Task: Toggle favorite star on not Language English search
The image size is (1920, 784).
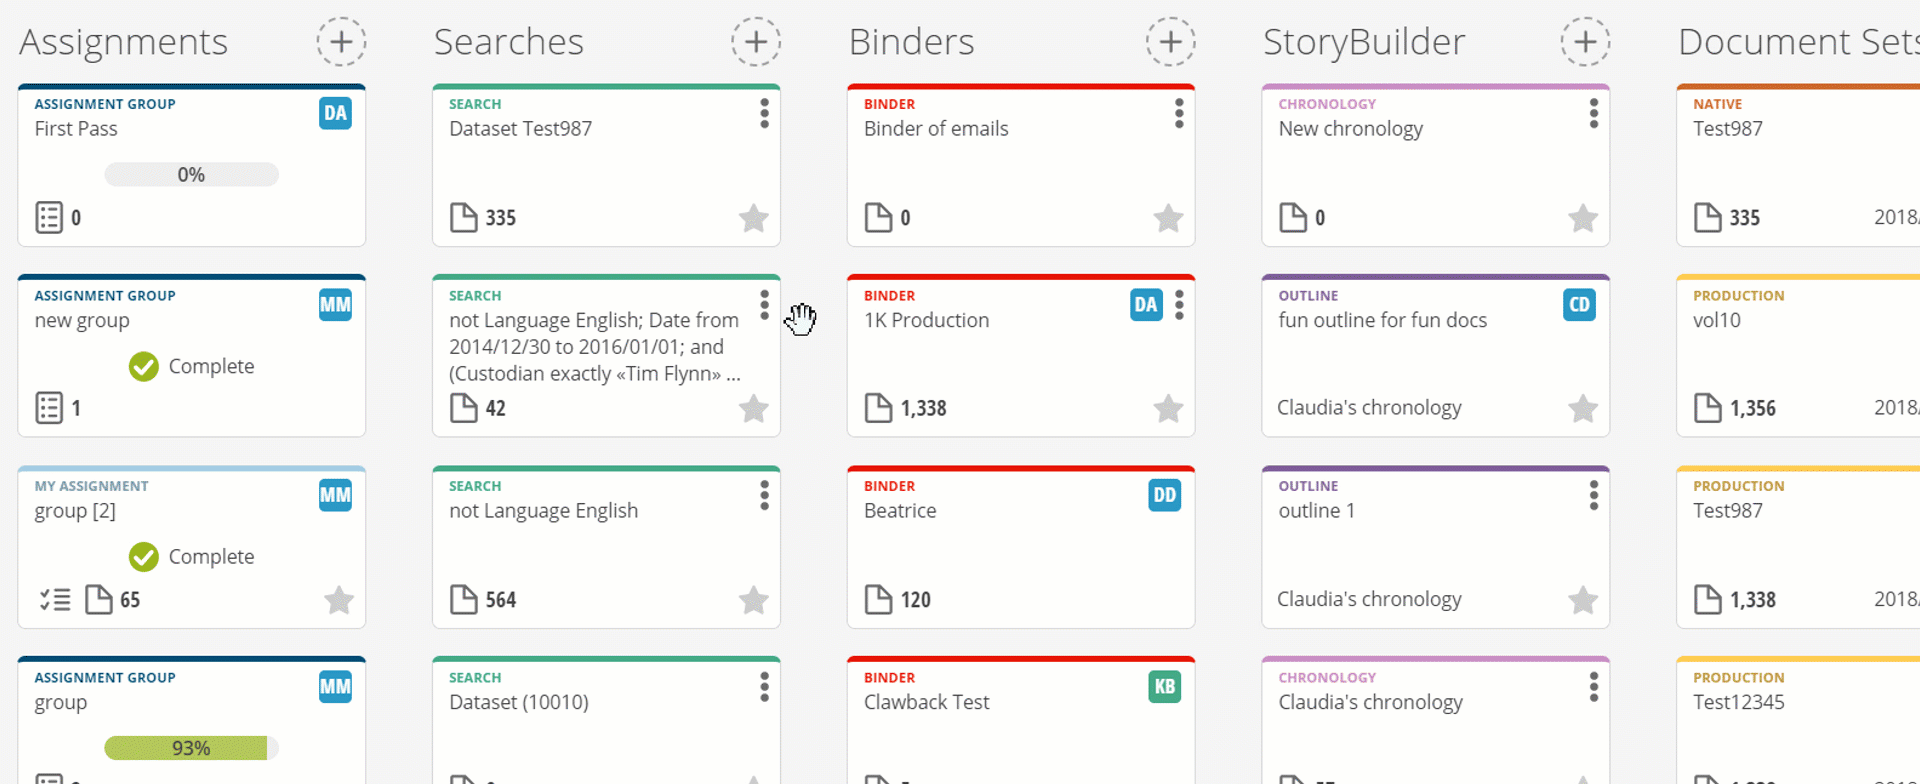Action: pos(754,600)
